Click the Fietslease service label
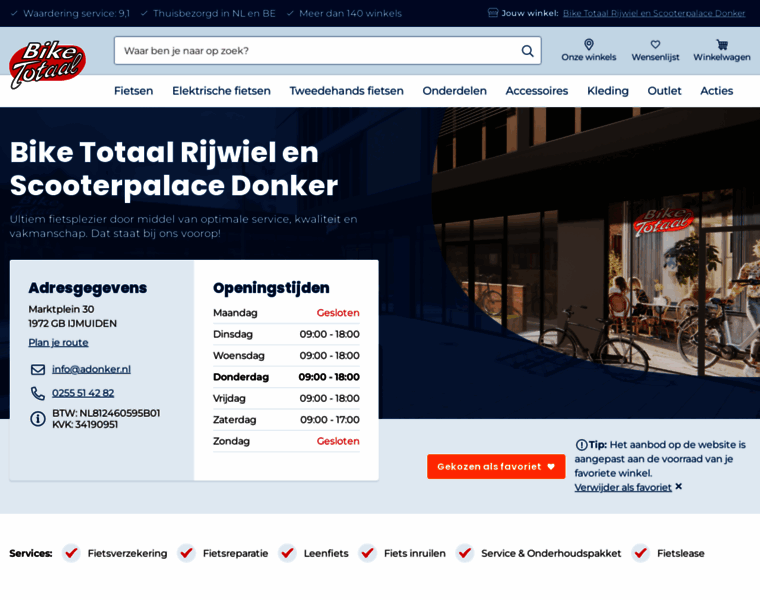The height and width of the screenshot is (600, 760). coord(681,553)
